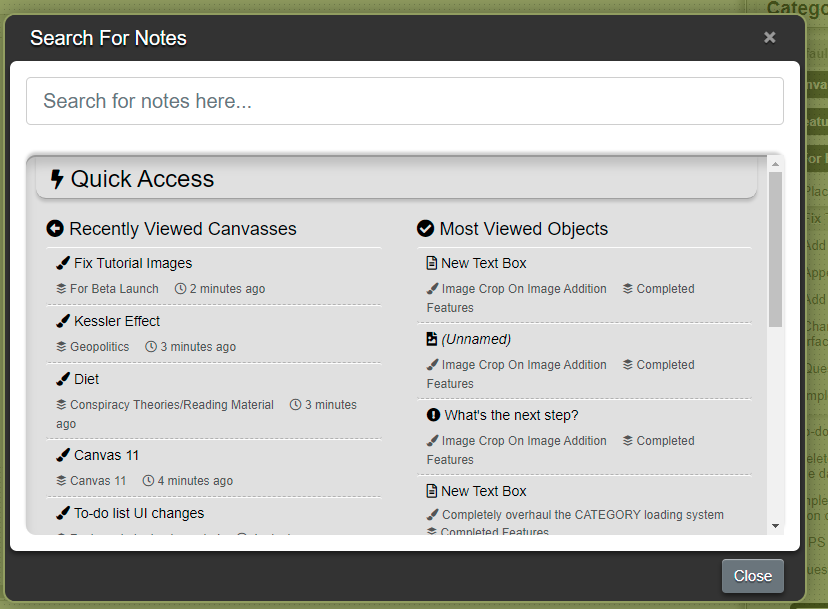Image resolution: width=828 pixels, height=609 pixels.
Task: Open the Canvas 11 recent canvas
Action: (106, 455)
